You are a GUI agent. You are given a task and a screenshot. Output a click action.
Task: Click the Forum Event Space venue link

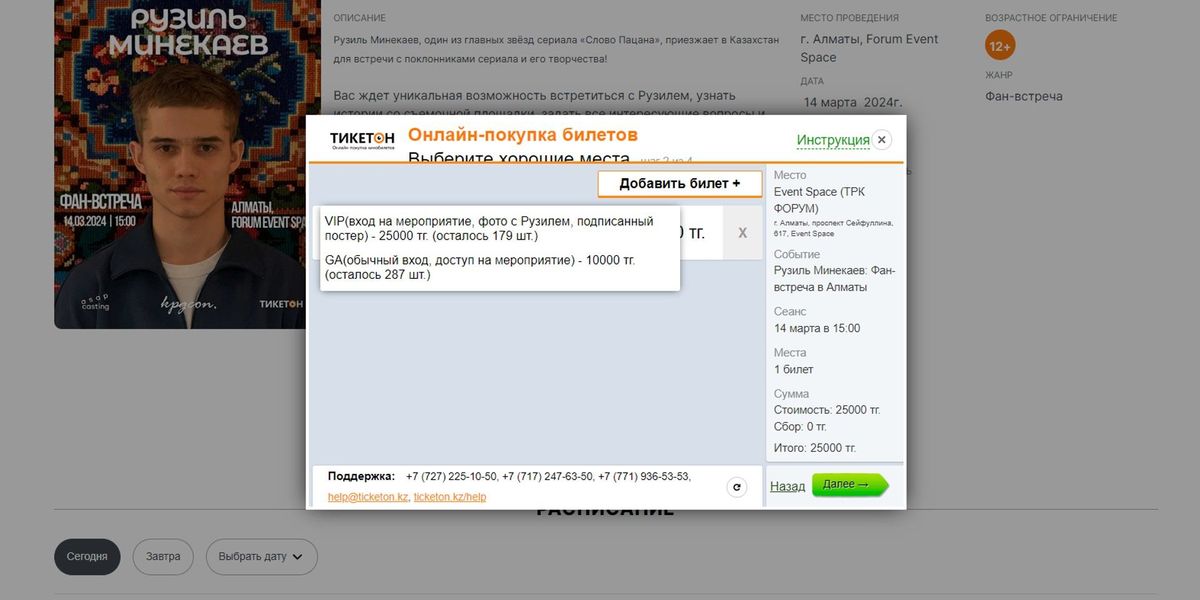click(868, 48)
